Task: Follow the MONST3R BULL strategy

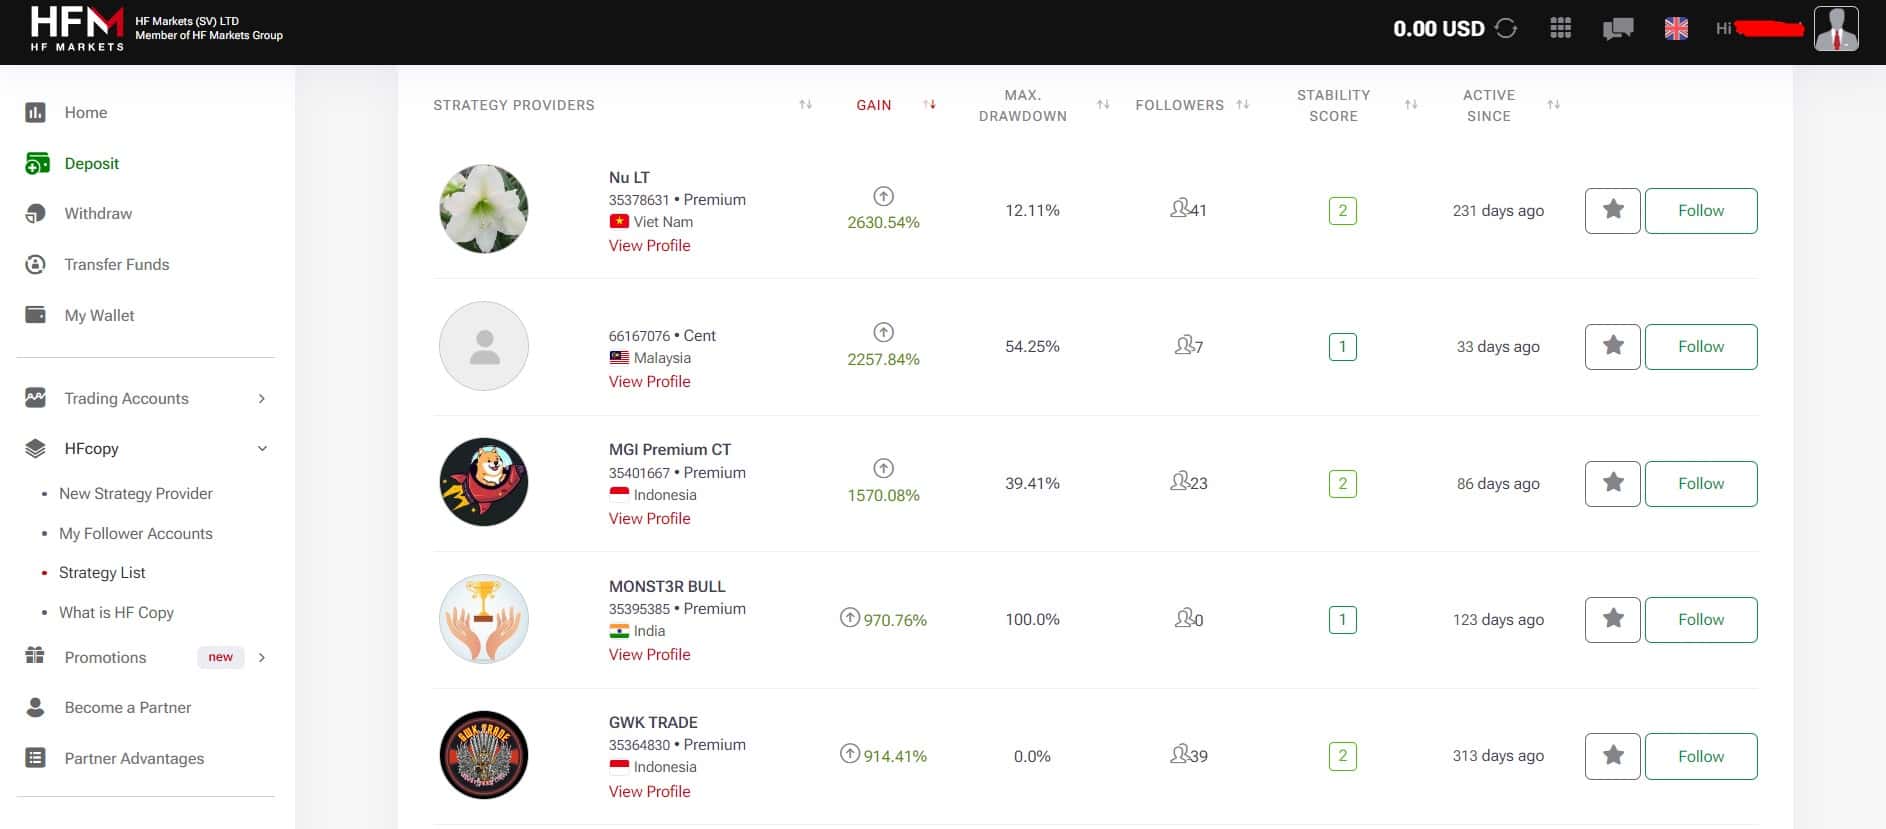Action: [x=1701, y=620]
